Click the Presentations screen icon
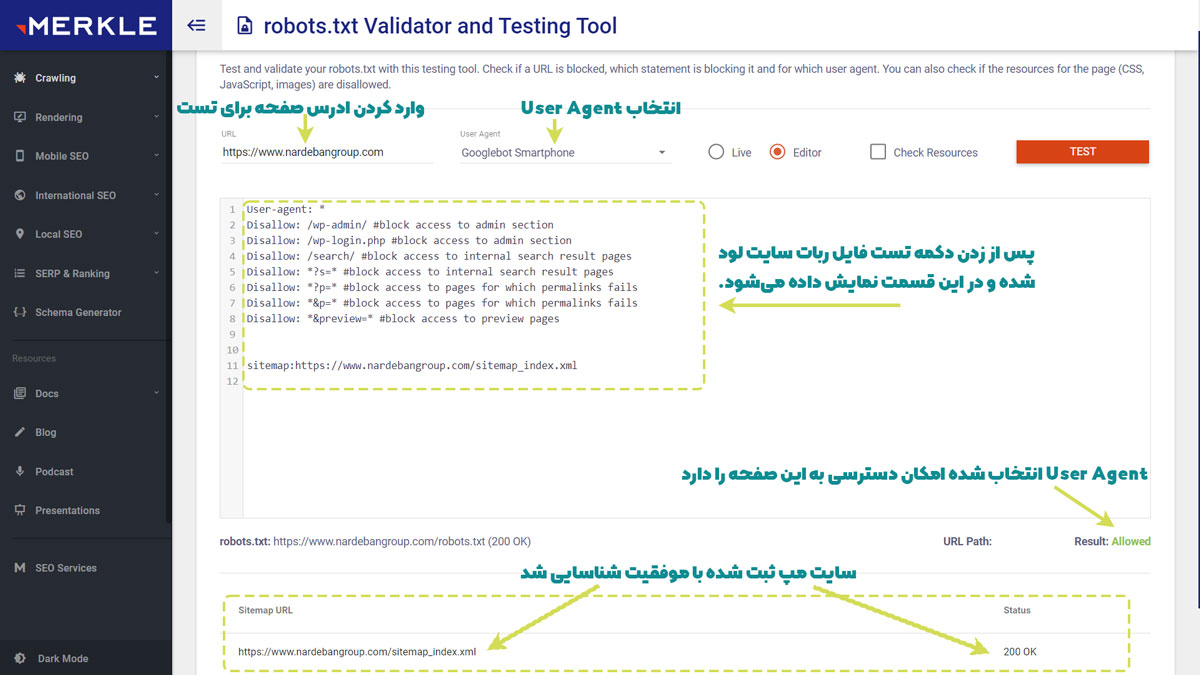This screenshot has width=1200, height=675. [x=20, y=510]
